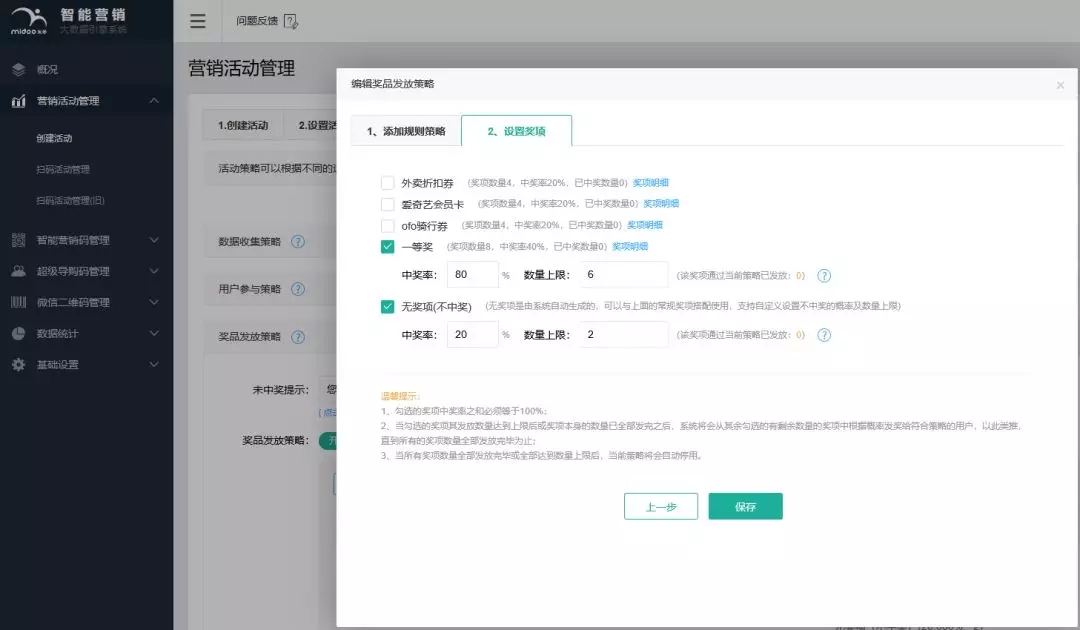Click the 上一步 previous step button
This screenshot has height=630, width=1080.
(661, 507)
